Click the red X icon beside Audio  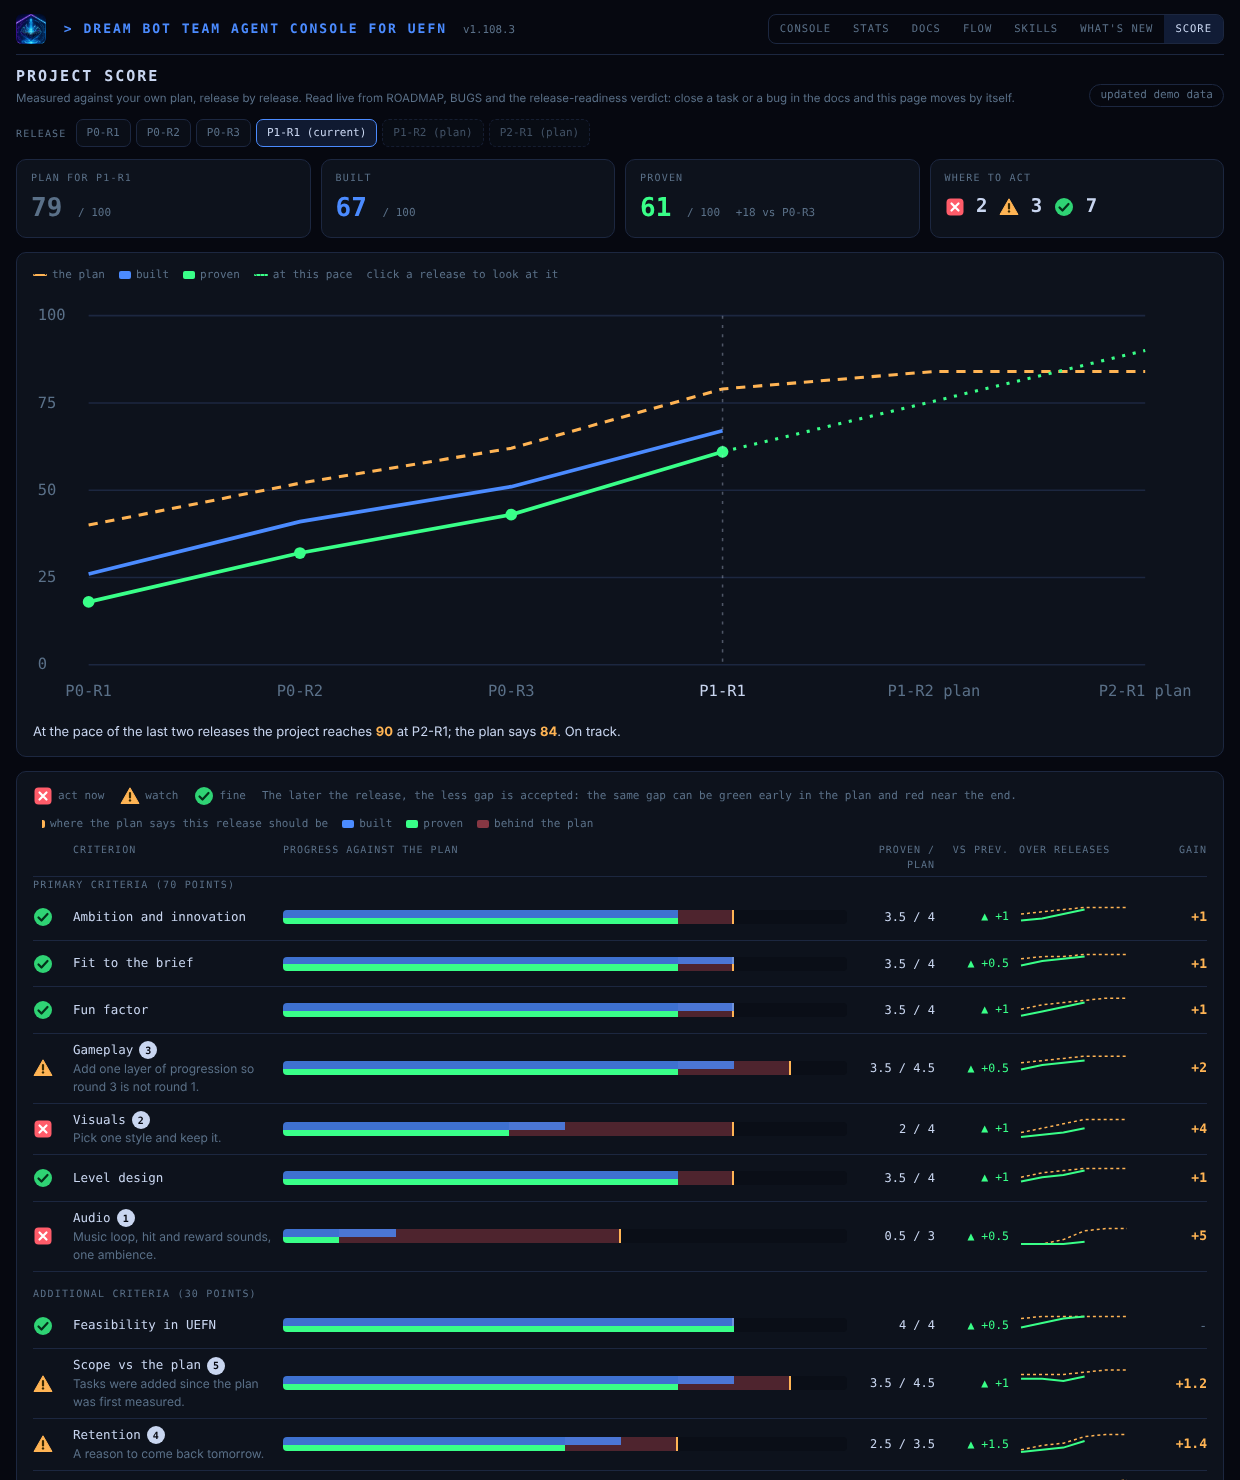click(43, 1236)
